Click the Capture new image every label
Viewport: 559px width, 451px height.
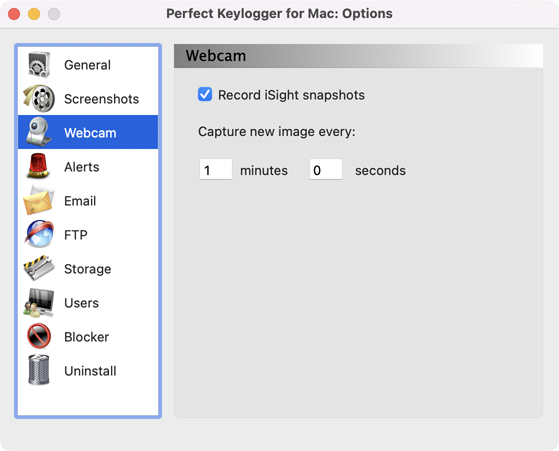[x=277, y=132]
